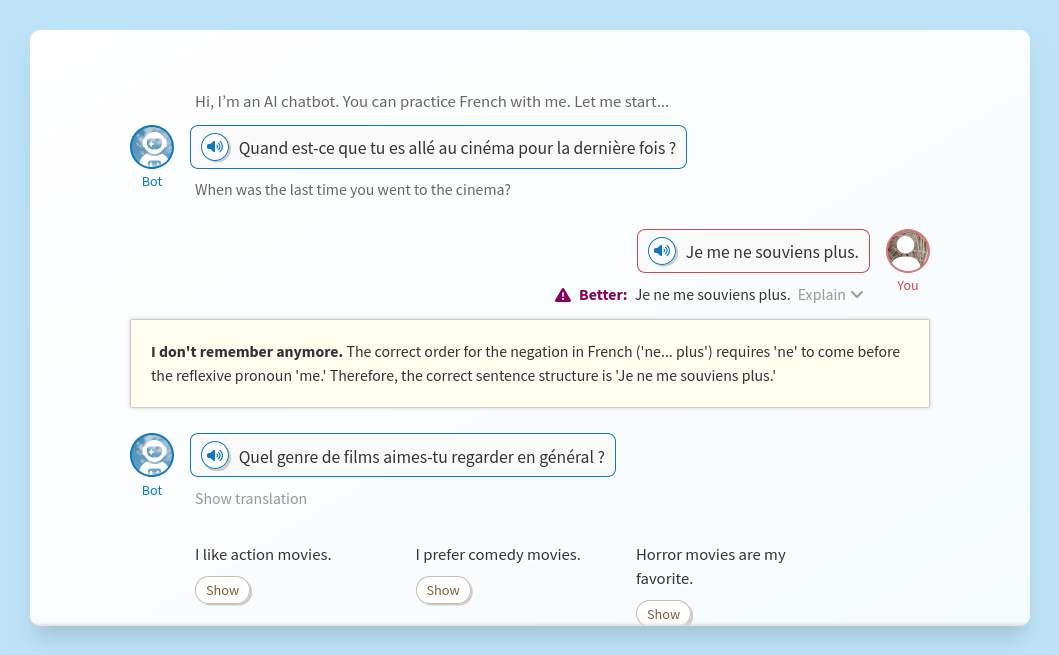Click the You user avatar
Screen dimensions: 1059x655
click(x=907, y=251)
